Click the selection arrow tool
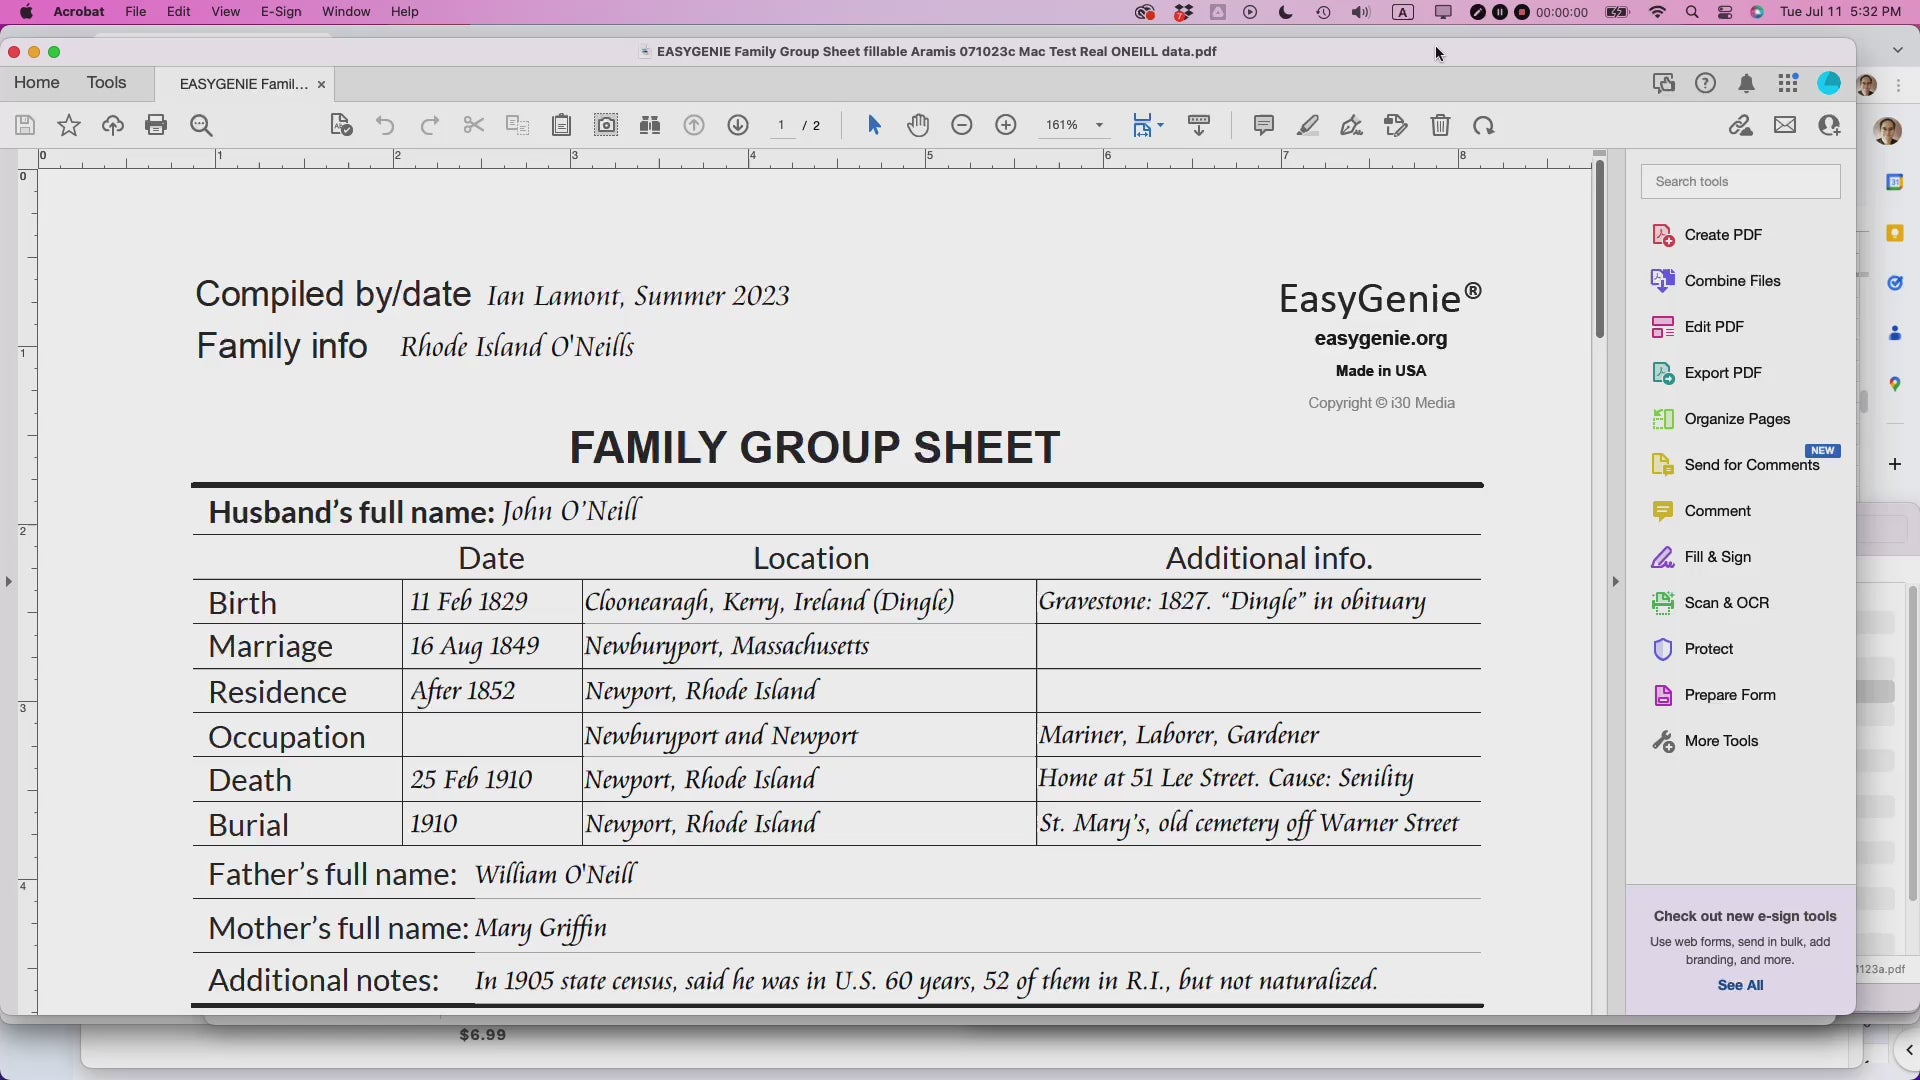Image resolution: width=1920 pixels, height=1080 pixels. pyautogui.click(x=874, y=126)
